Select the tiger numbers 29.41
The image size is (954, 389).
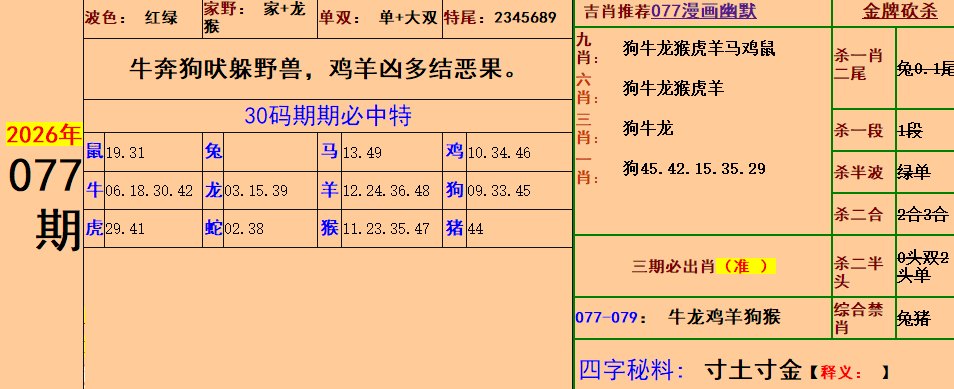click(x=125, y=230)
